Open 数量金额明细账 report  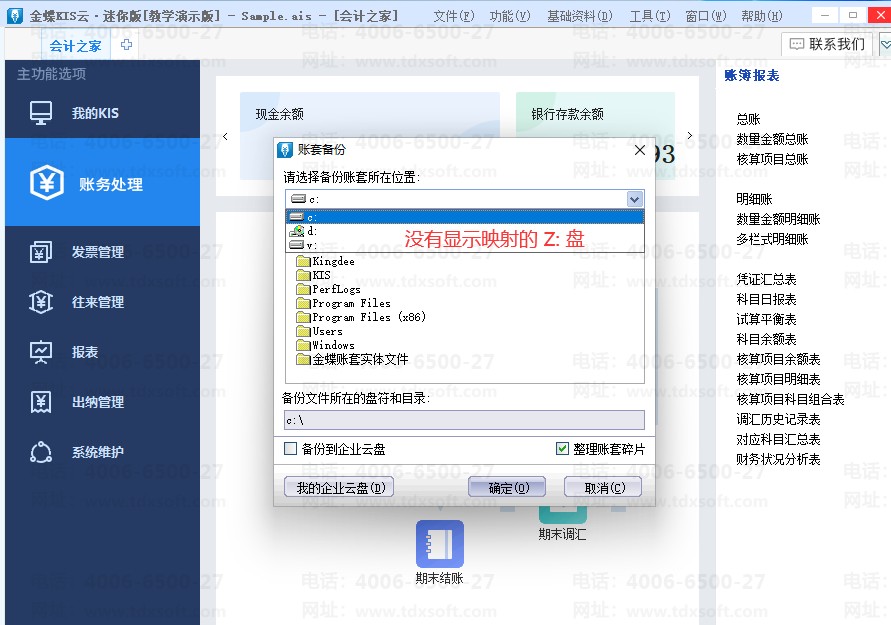778,219
